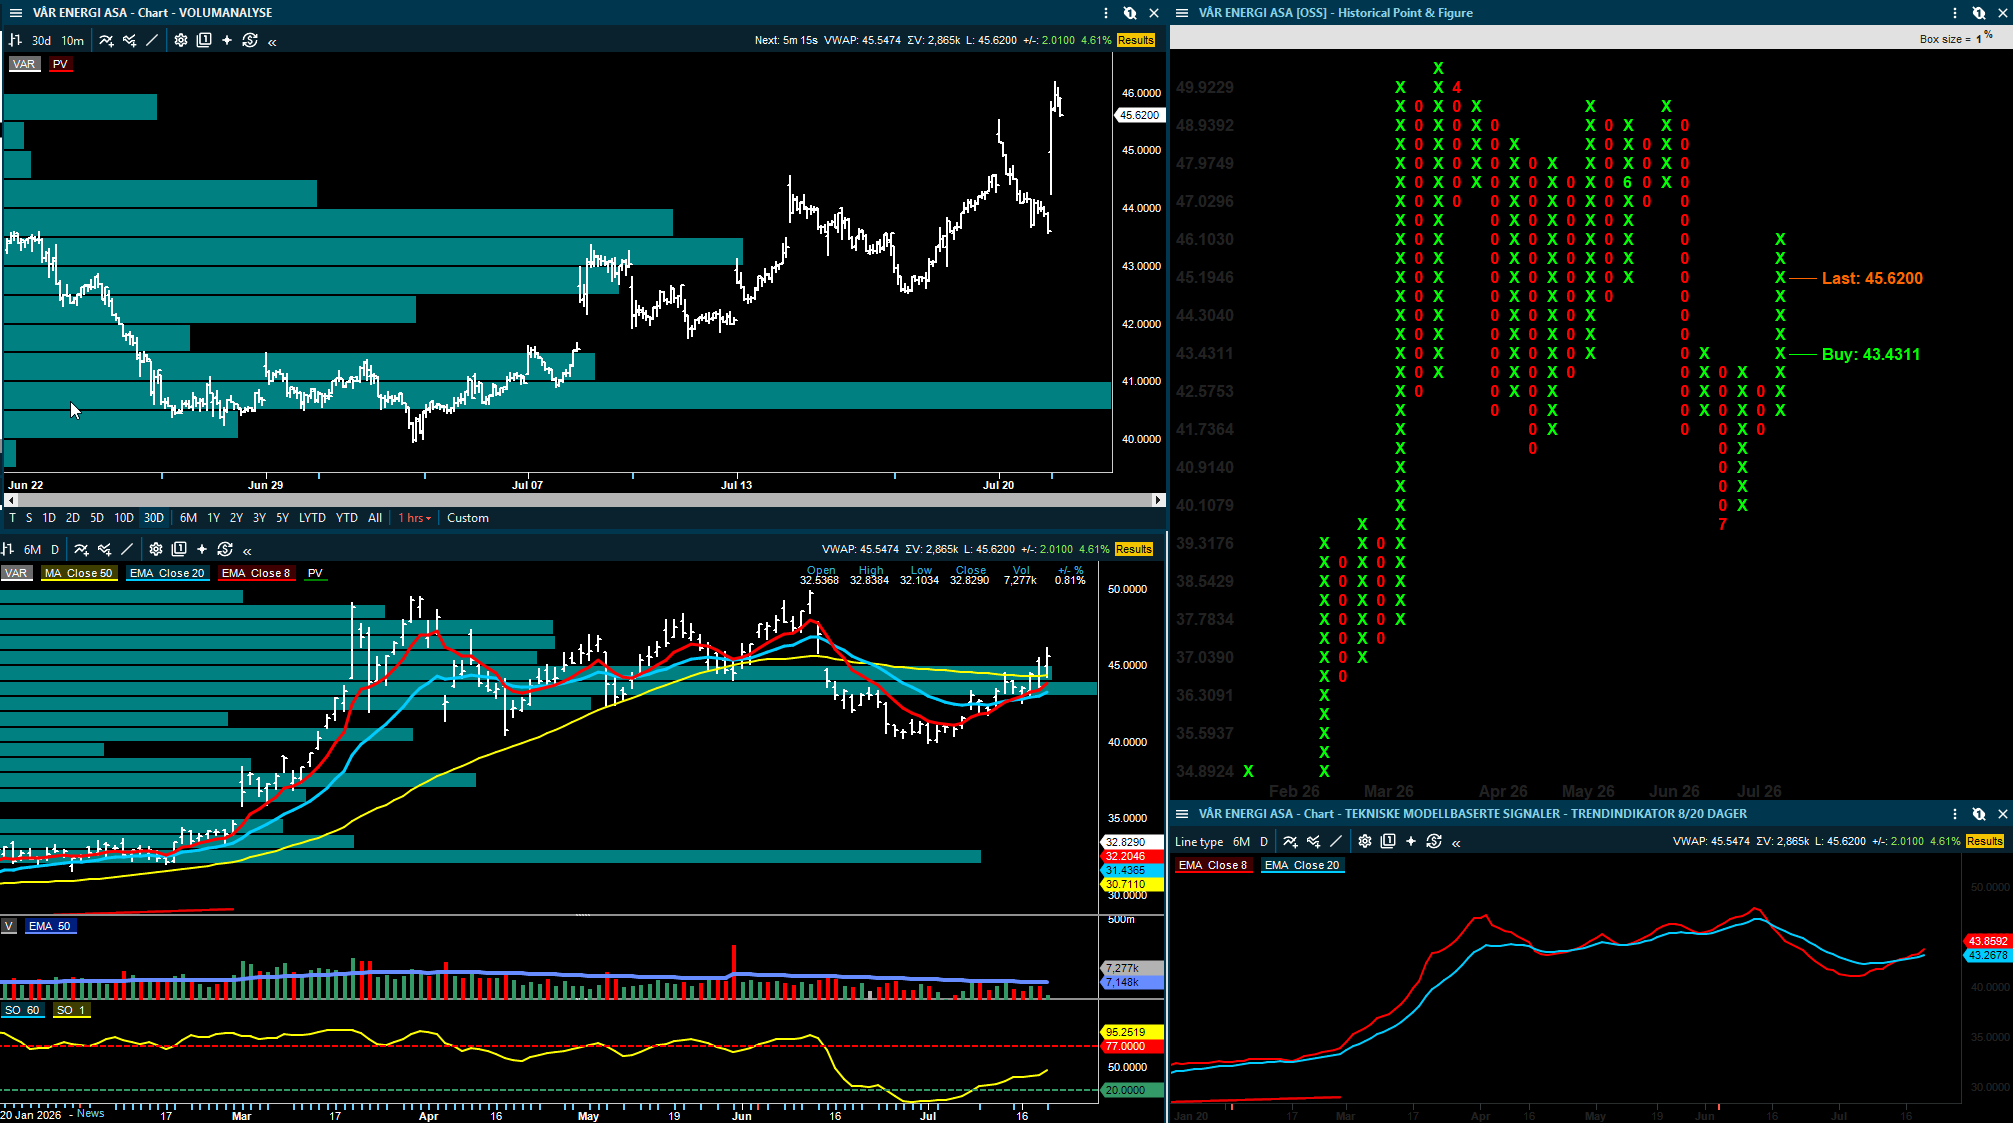Open chart template icon in daily chart toolbar

coord(179,549)
